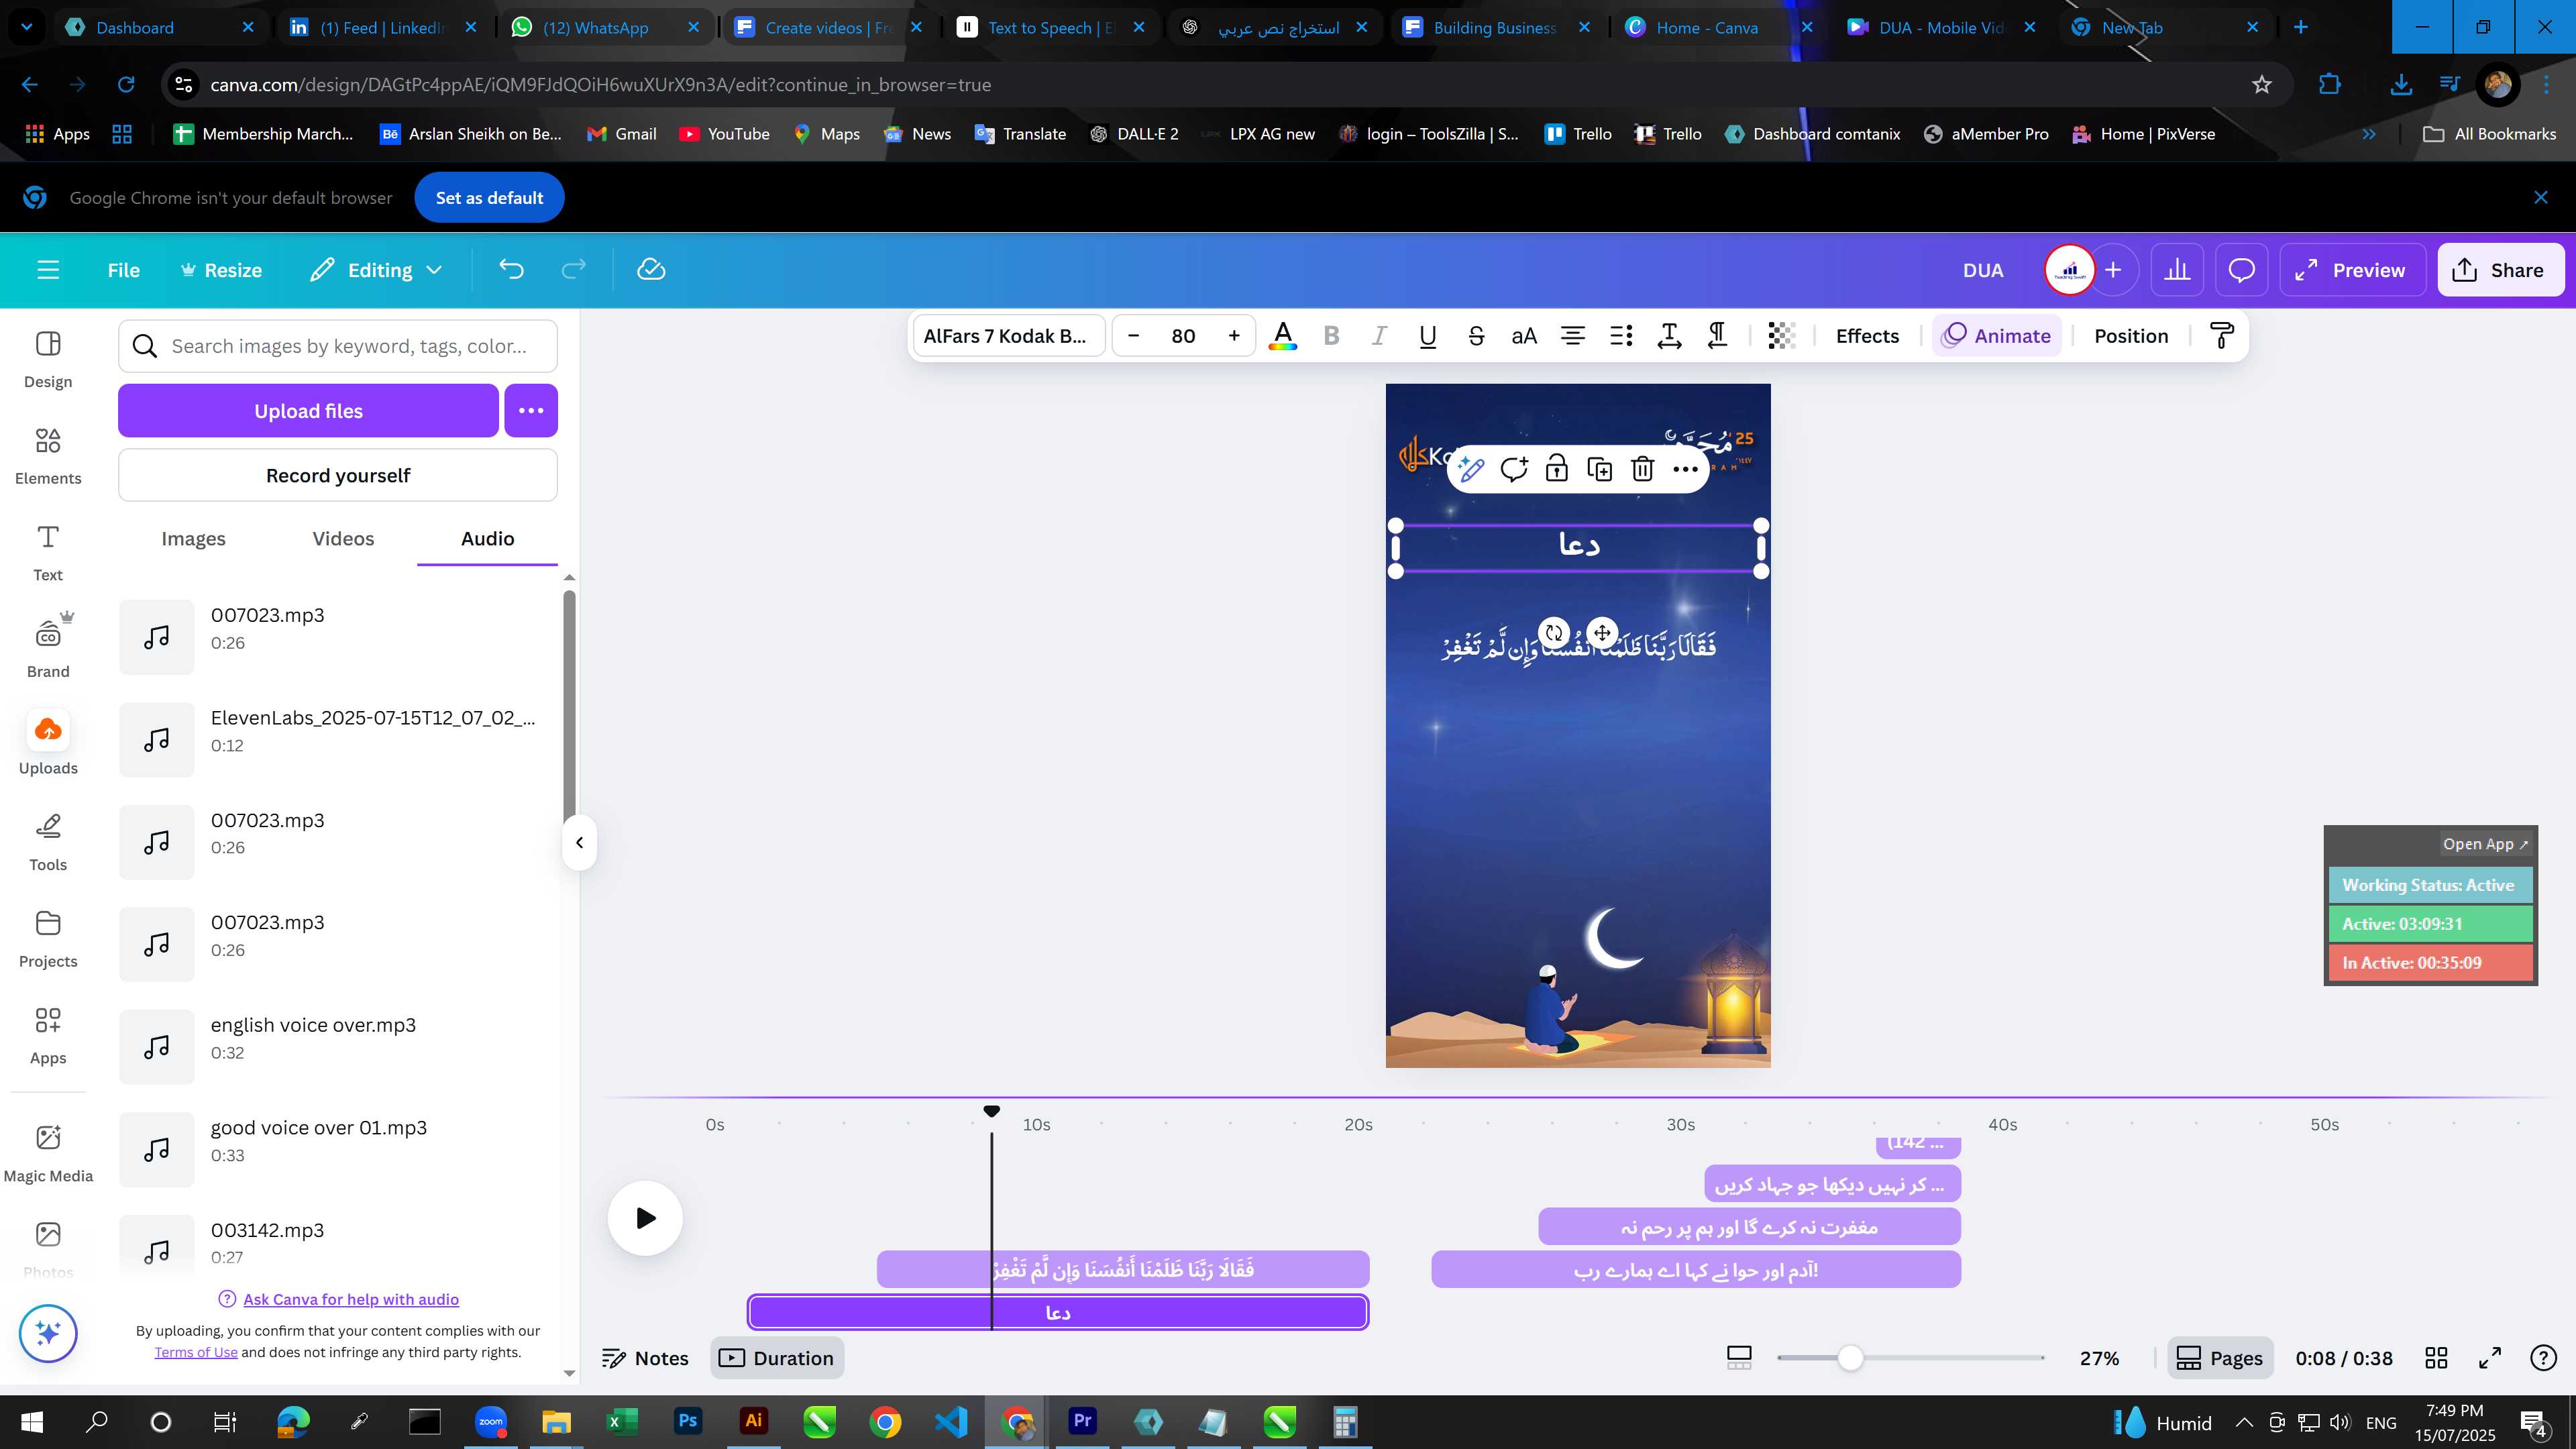Undo the last action
This screenshot has height=1449, width=2576.
[x=511, y=270]
